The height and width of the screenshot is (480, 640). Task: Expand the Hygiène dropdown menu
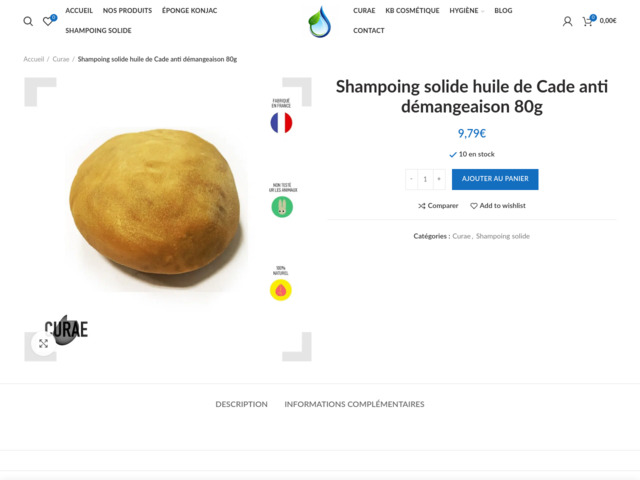tap(467, 11)
